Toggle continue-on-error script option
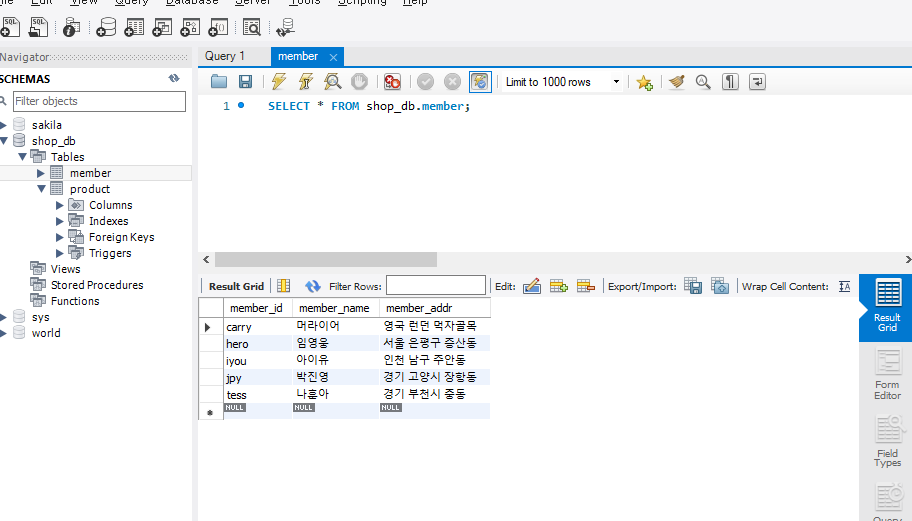 (393, 81)
